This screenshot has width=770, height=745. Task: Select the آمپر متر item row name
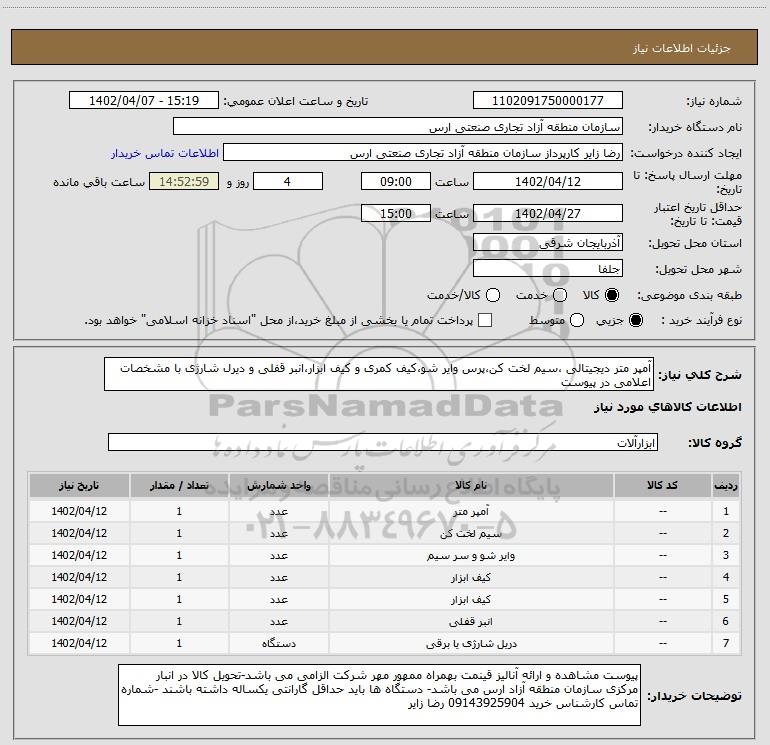coord(471,511)
